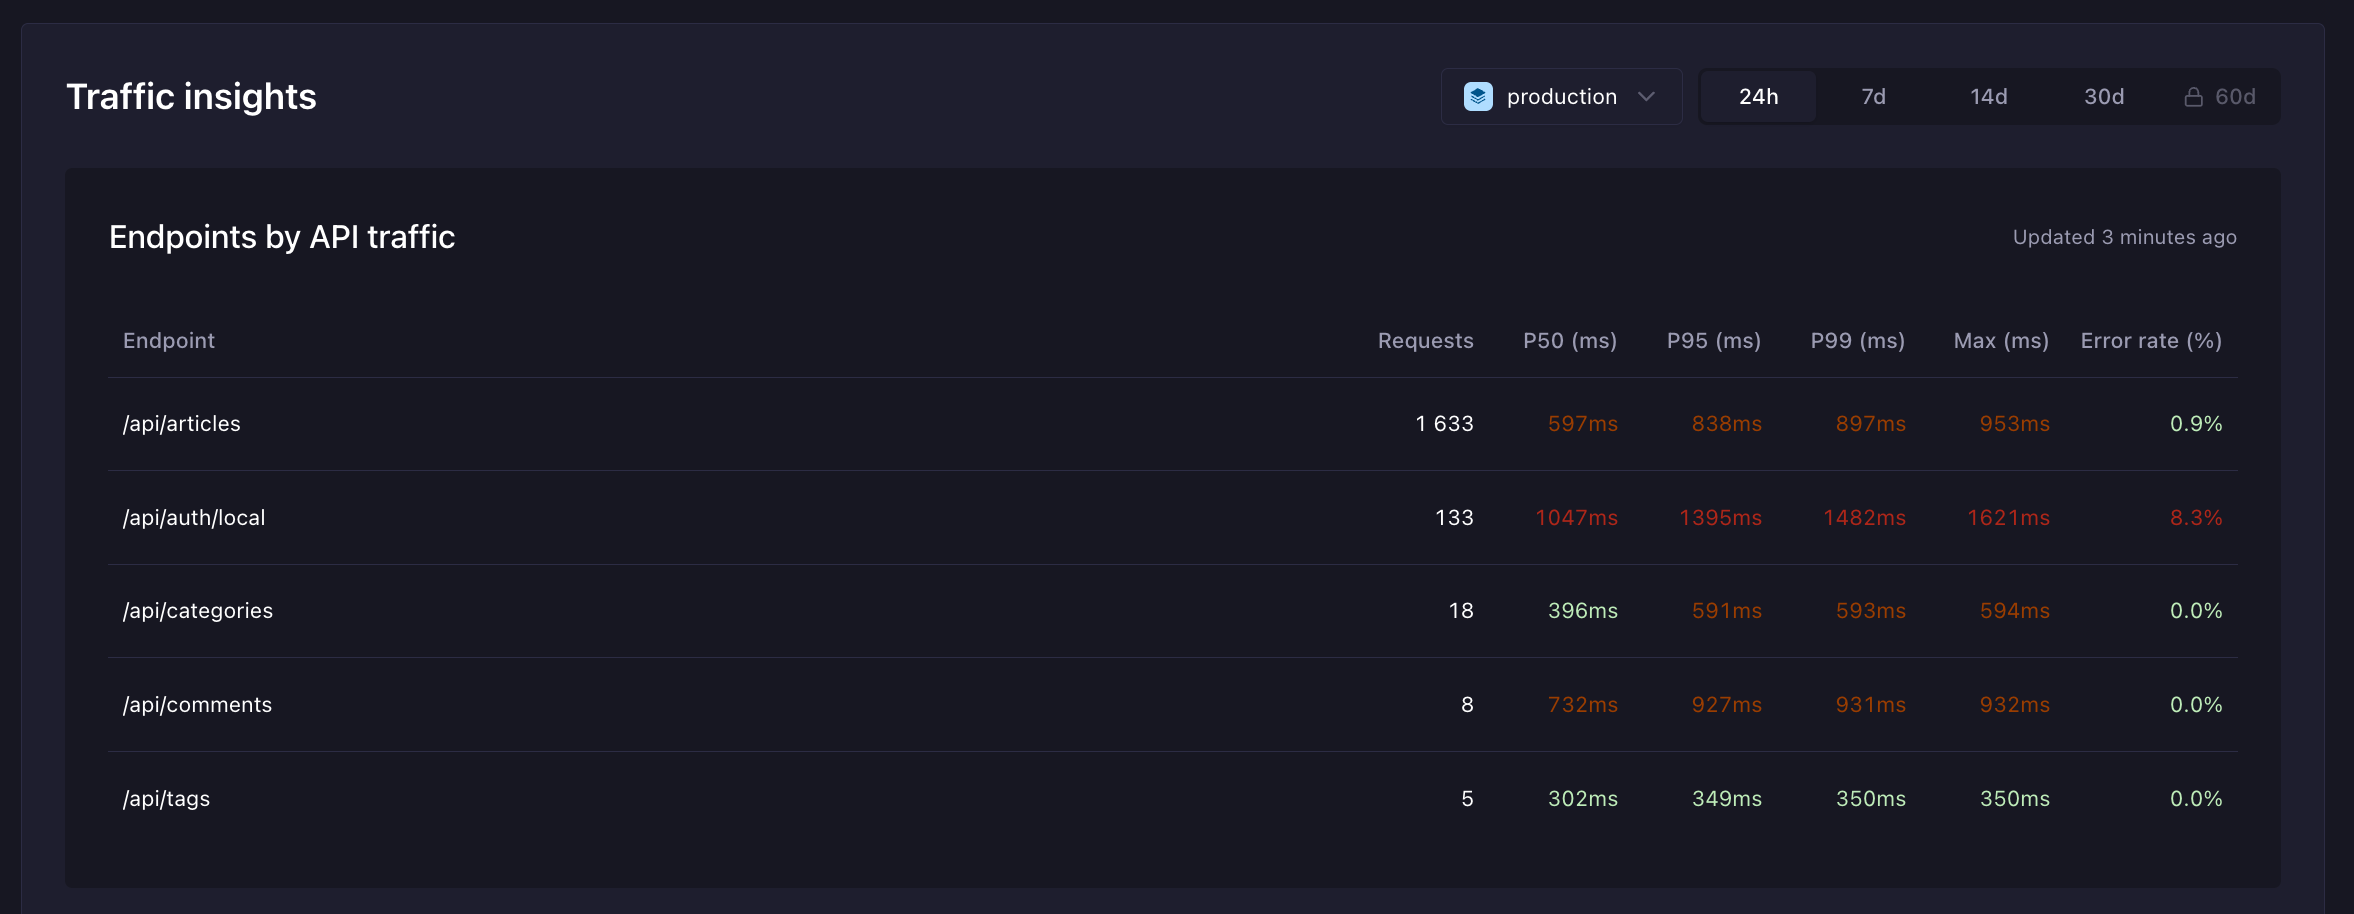Sort by P50 (ms) column header
Screen dimensions: 2354x914
(1570, 341)
